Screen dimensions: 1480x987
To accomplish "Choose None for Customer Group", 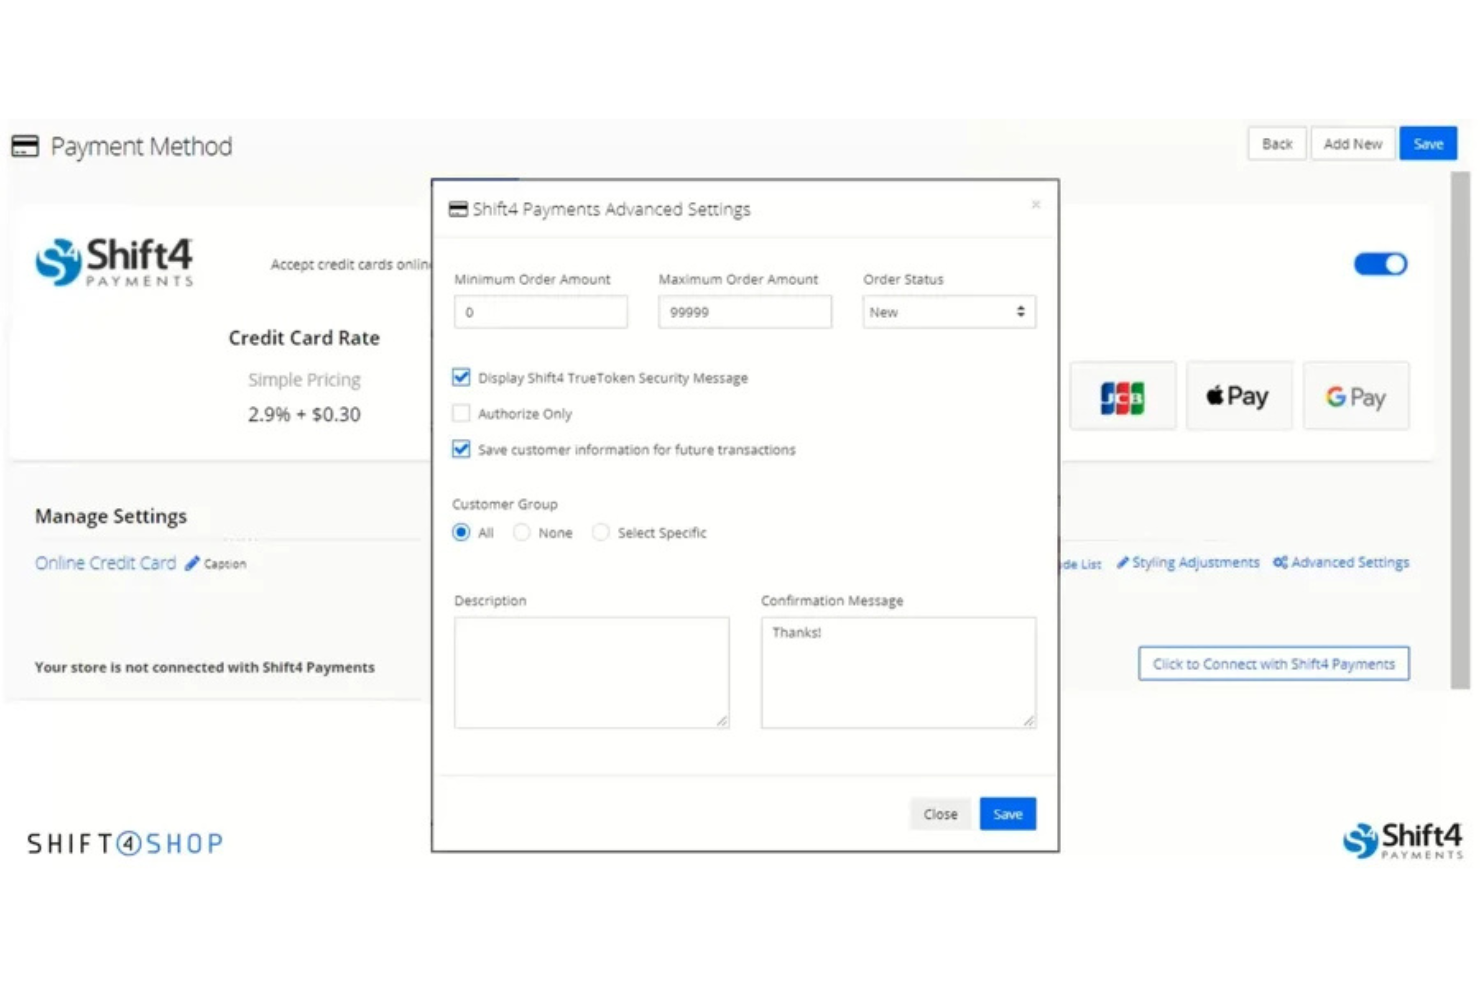I will [521, 532].
